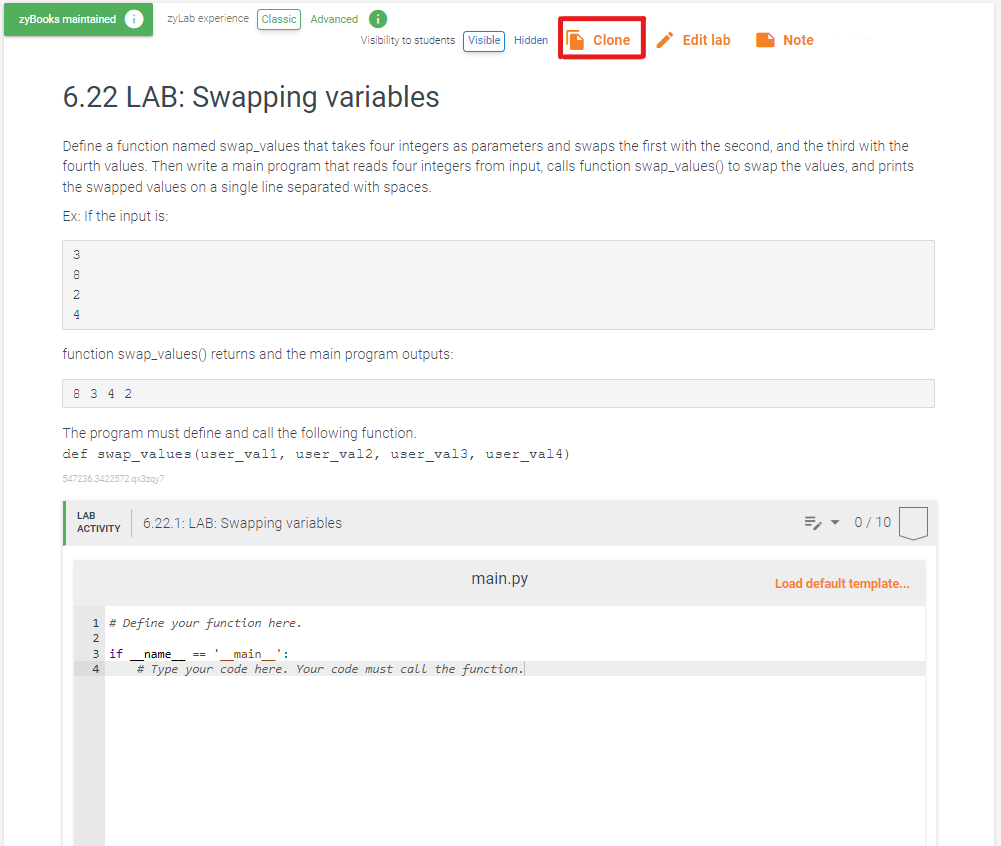
Task: Open the zyBooks maintained info icon
Action: 134,18
